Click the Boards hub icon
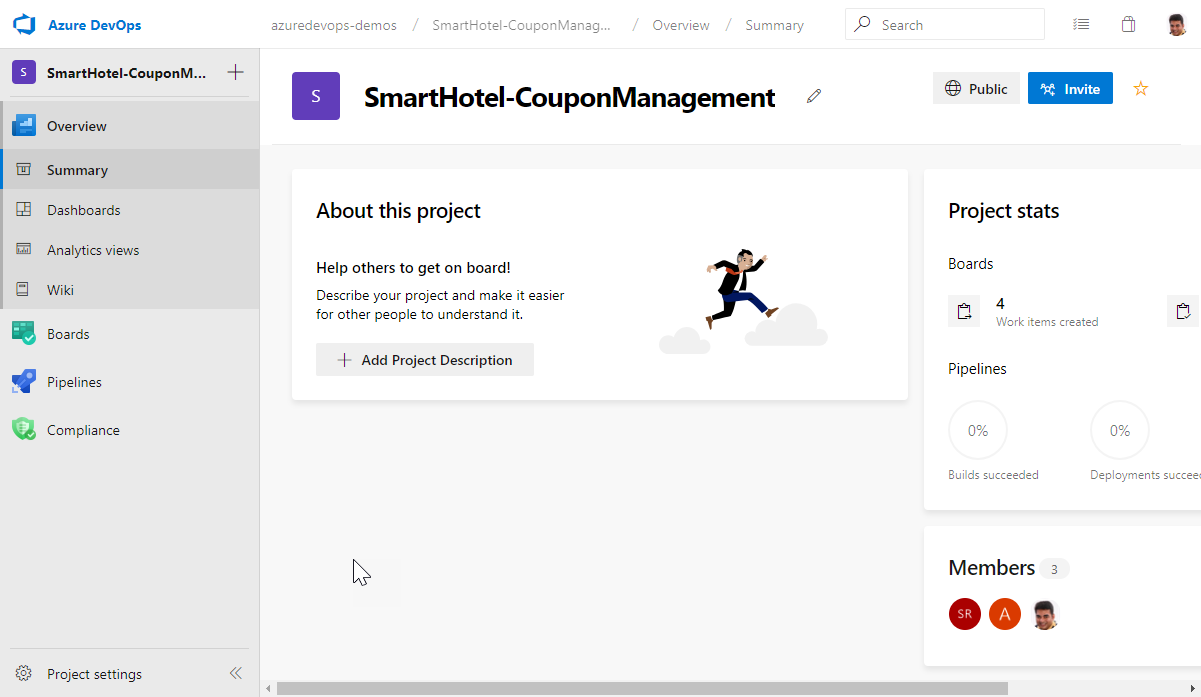1201x697 pixels. [24, 334]
